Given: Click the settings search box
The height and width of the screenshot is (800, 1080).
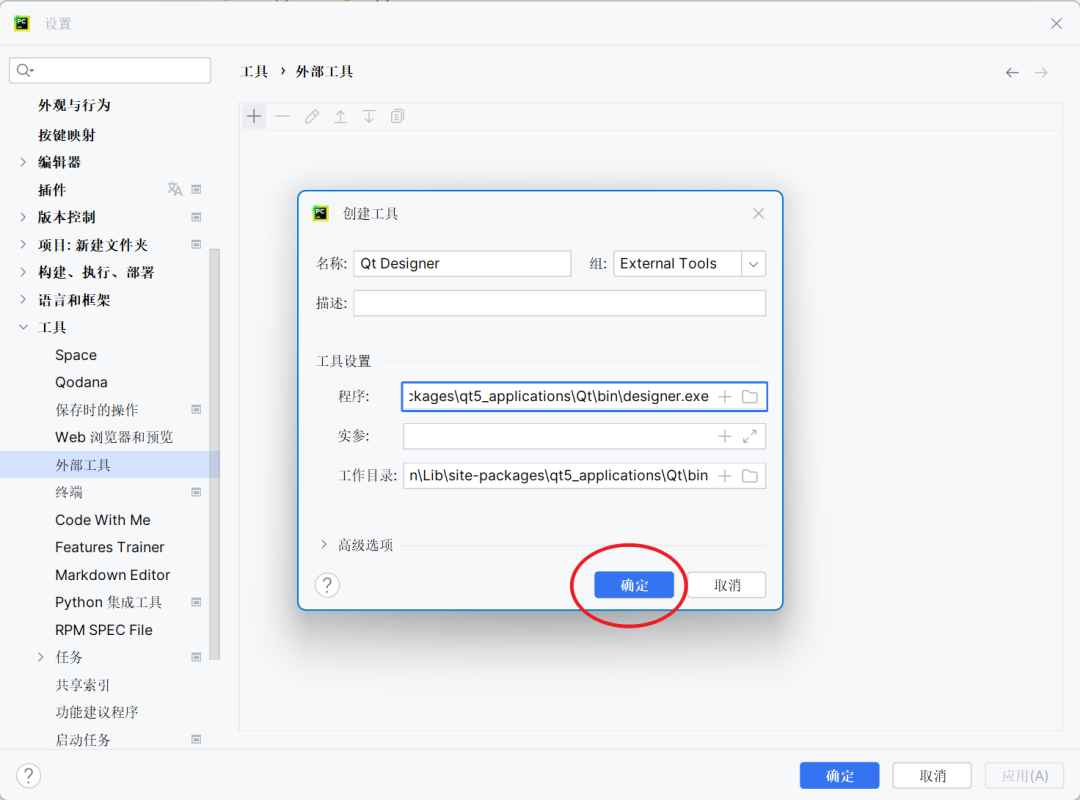Looking at the screenshot, I should pyautogui.click(x=110, y=70).
